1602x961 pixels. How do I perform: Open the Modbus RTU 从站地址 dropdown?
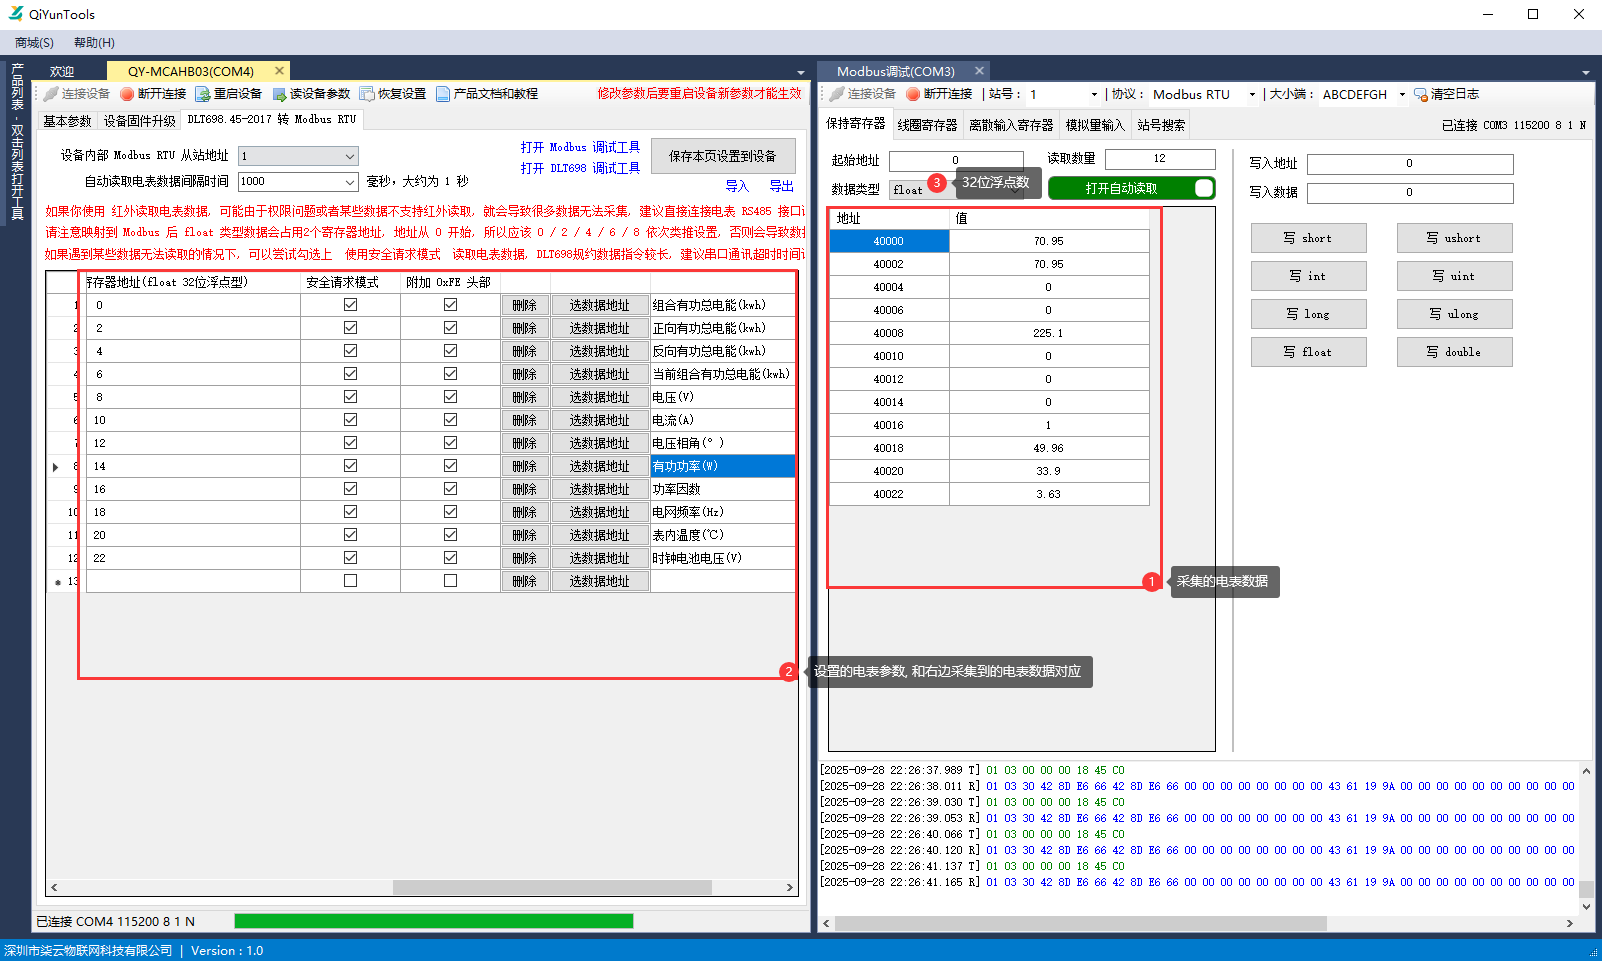click(x=349, y=156)
